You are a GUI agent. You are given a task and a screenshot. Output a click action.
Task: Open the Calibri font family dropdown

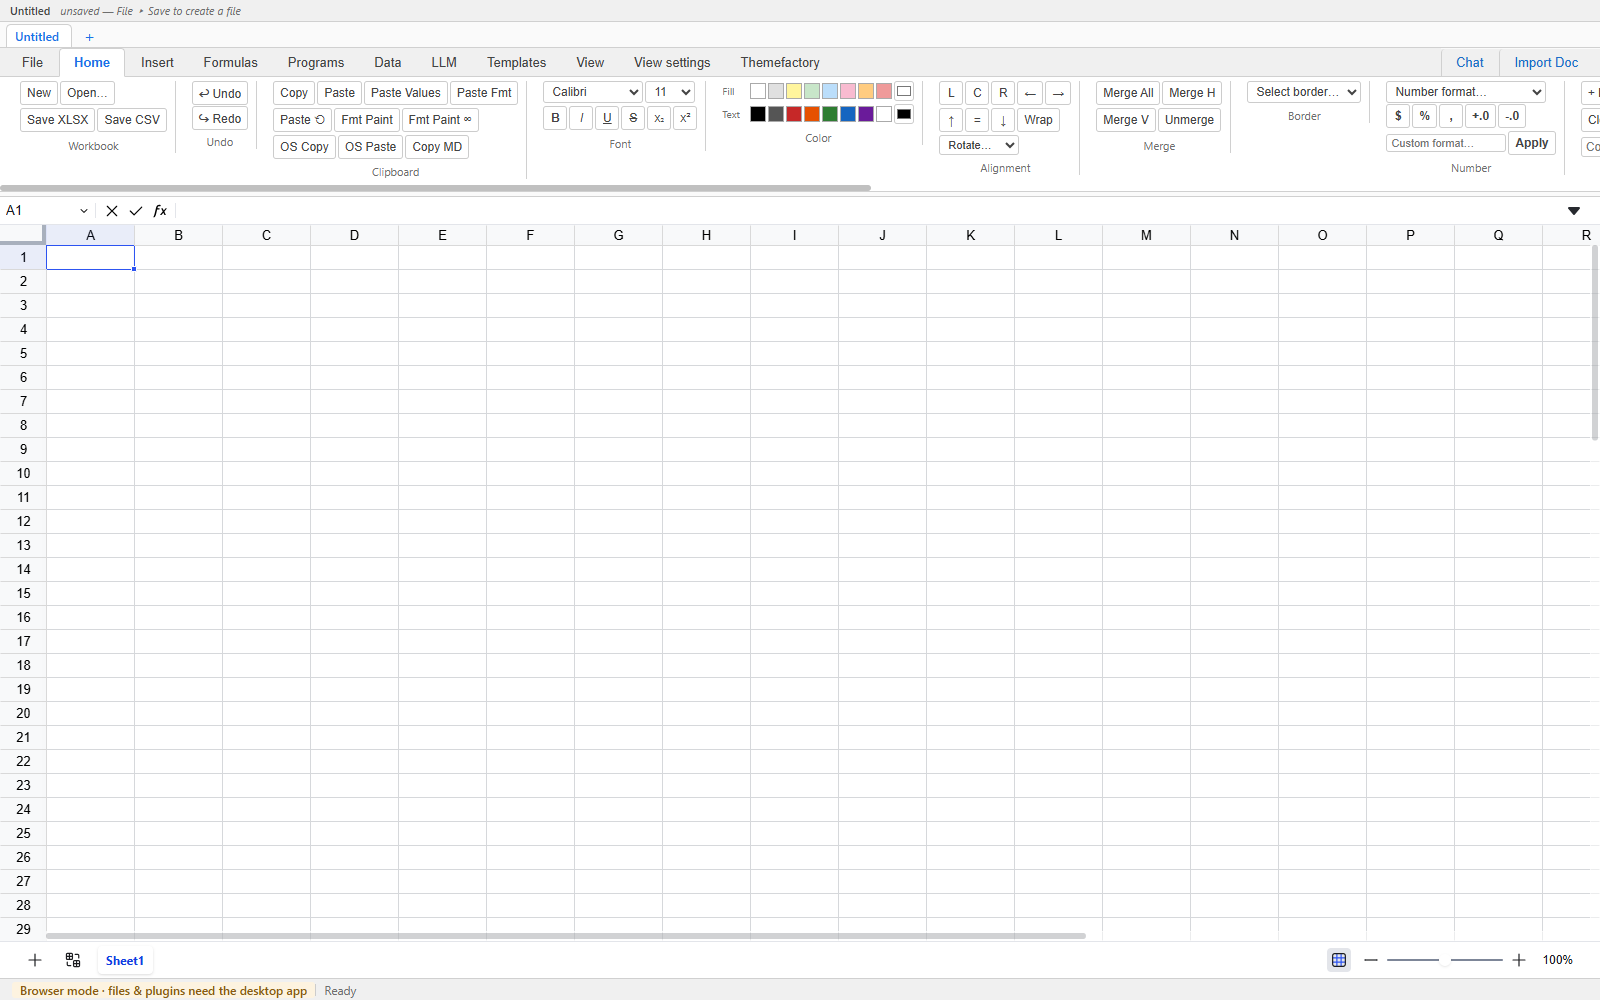[593, 92]
